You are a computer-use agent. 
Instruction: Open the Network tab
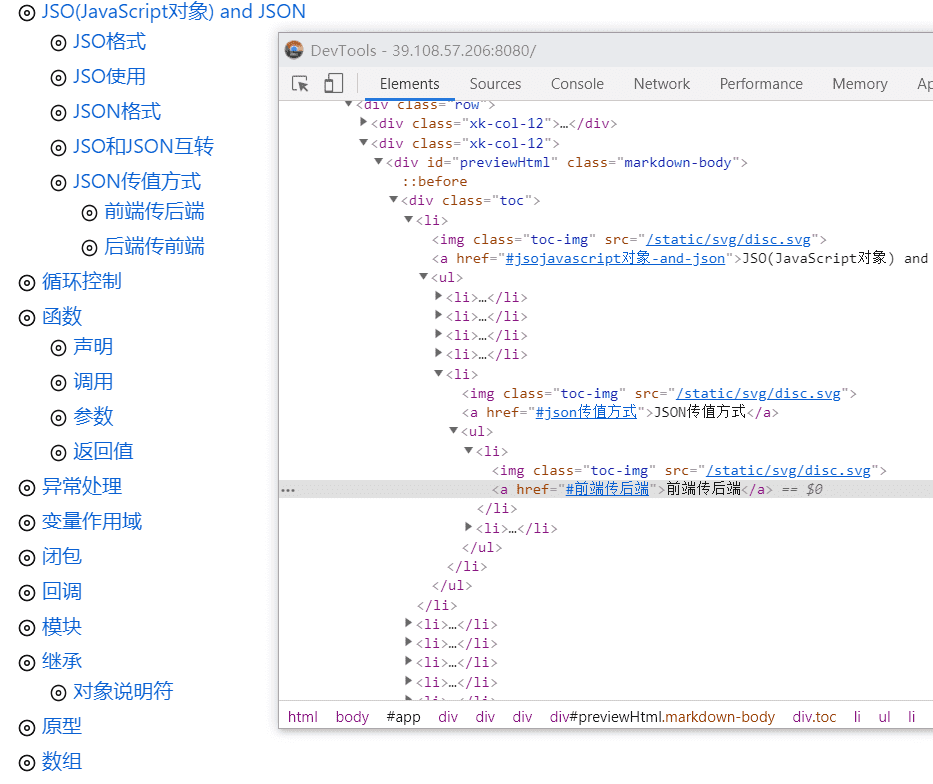coord(661,84)
